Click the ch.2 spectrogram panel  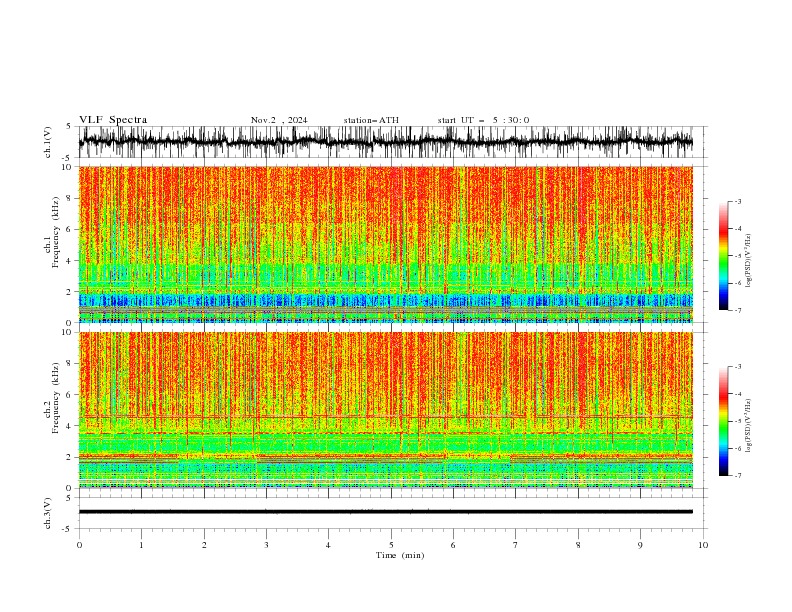pos(385,410)
